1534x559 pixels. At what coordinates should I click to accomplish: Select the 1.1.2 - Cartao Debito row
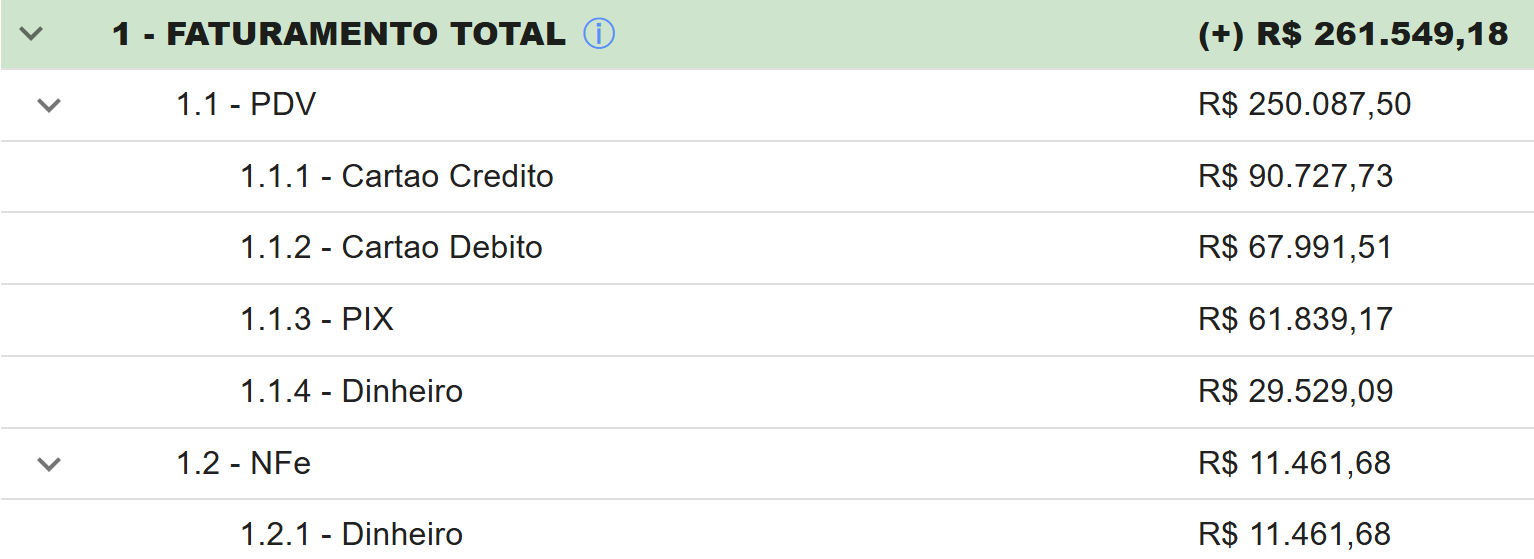point(391,247)
